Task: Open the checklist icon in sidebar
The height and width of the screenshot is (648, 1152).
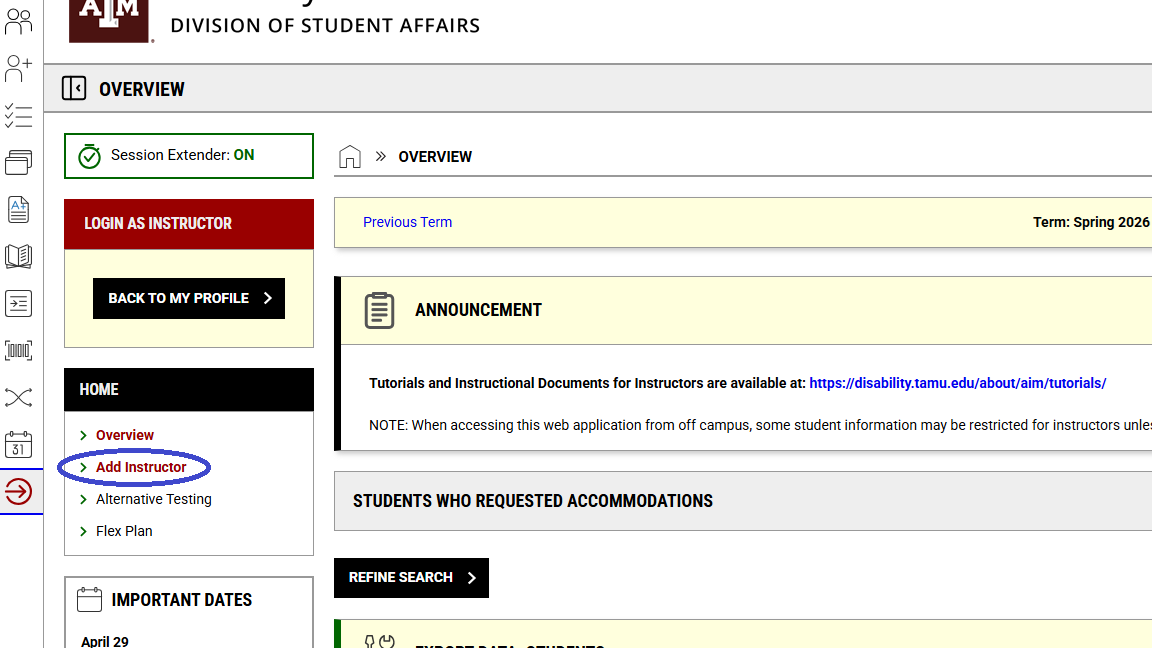Action: (19, 116)
